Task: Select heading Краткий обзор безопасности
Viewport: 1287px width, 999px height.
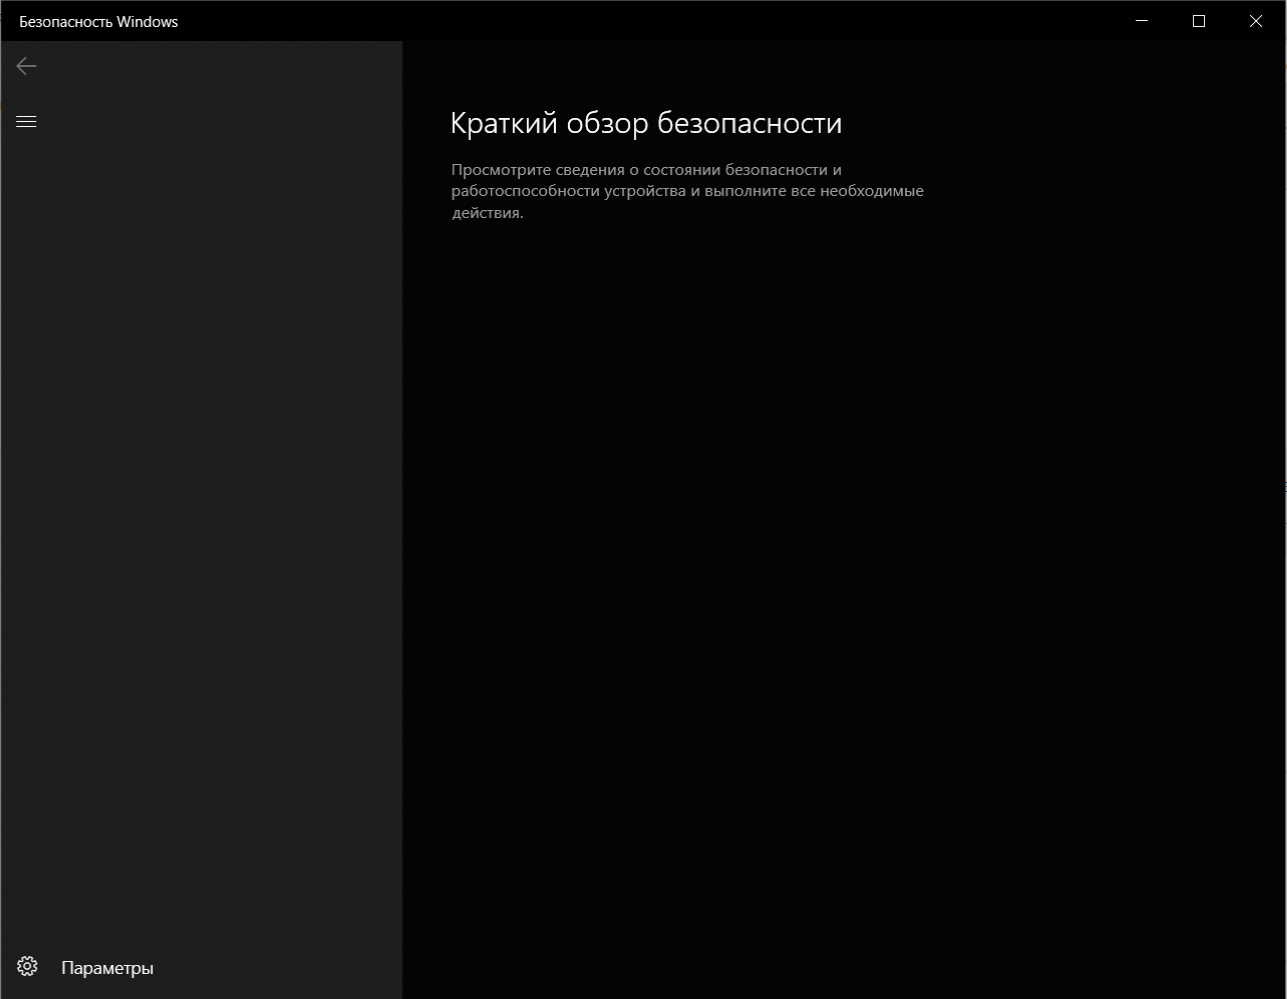Action: tap(646, 123)
